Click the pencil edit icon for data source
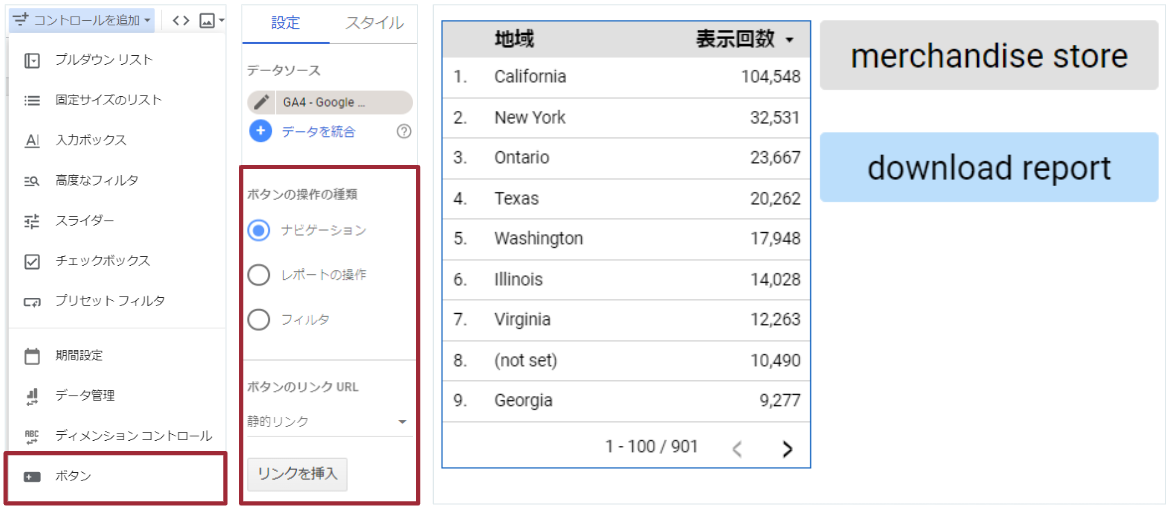This screenshot has height=512, width=1170. pos(262,102)
